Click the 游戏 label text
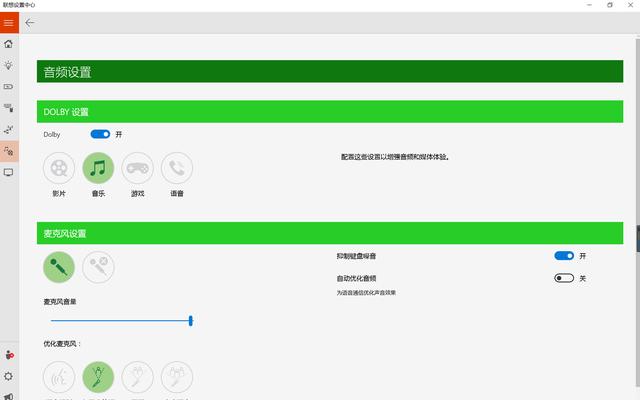This screenshot has height=400, width=640. [x=138, y=193]
